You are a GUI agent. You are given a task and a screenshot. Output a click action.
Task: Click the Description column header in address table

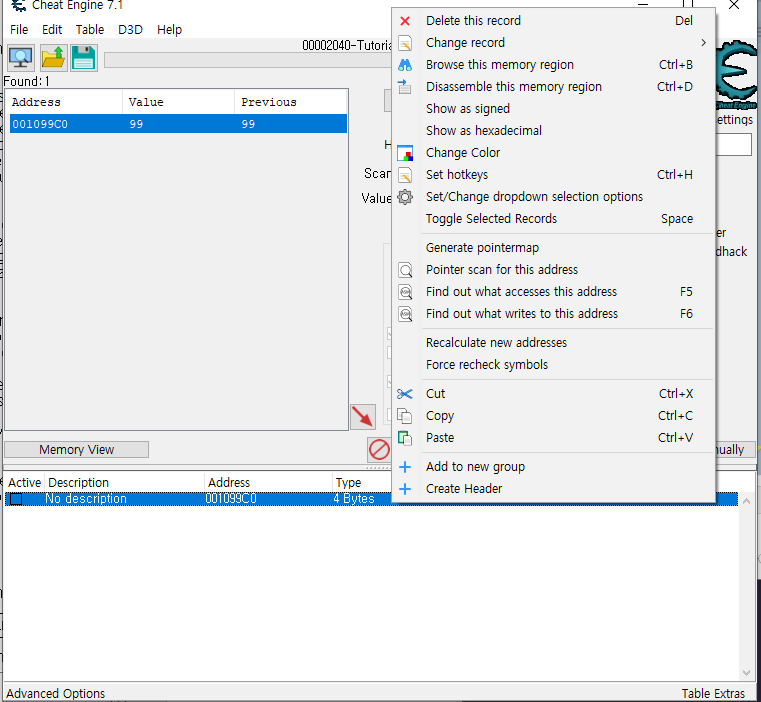[x=124, y=483]
